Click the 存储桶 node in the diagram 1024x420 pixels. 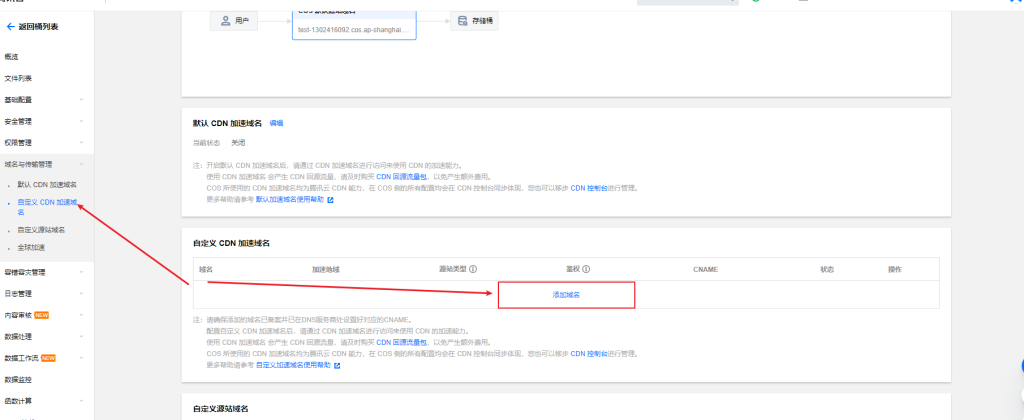click(x=476, y=20)
